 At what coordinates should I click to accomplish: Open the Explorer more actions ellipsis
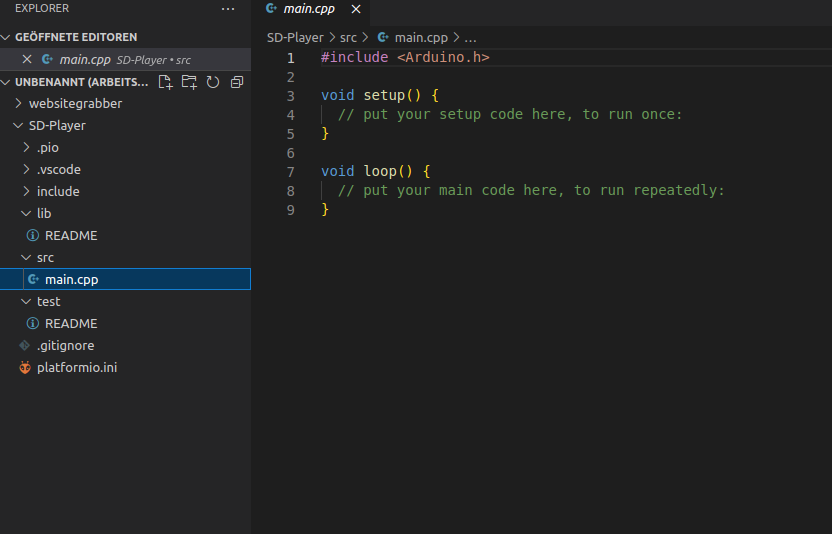pyautogui.click(x=228, y=9)
